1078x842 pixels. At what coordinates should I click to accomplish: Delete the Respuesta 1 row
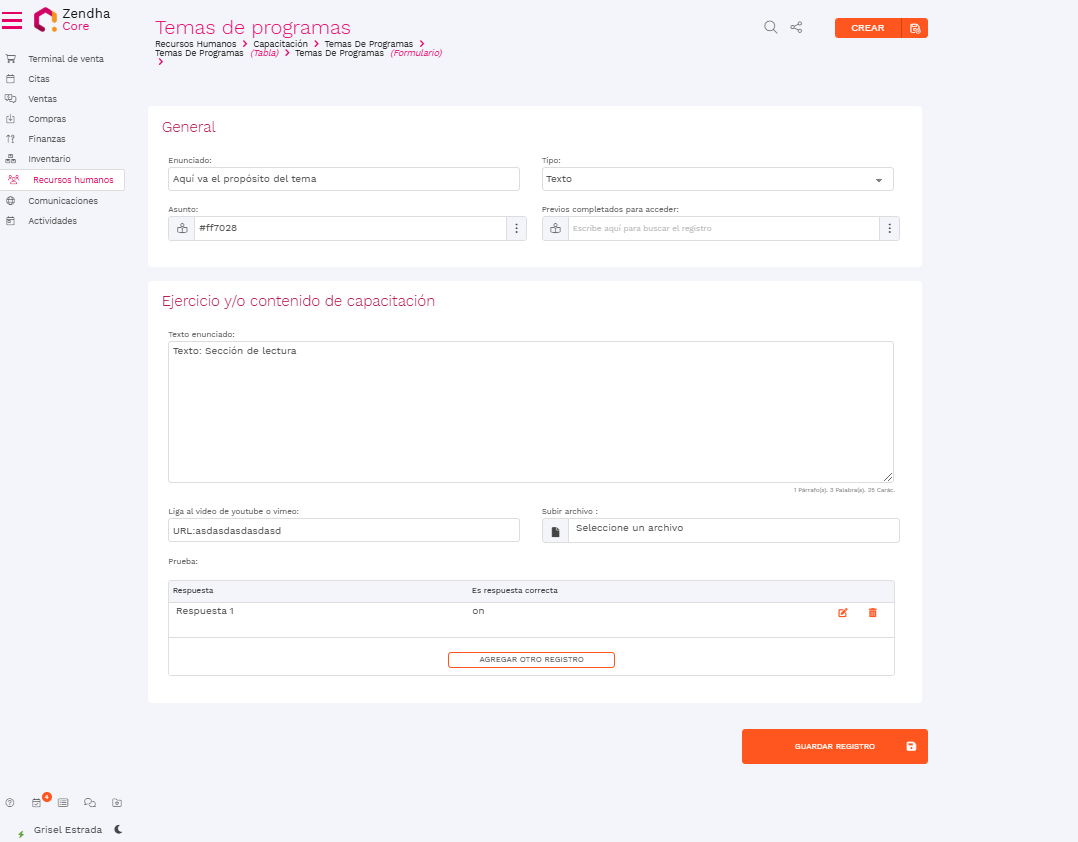point(872,612)
